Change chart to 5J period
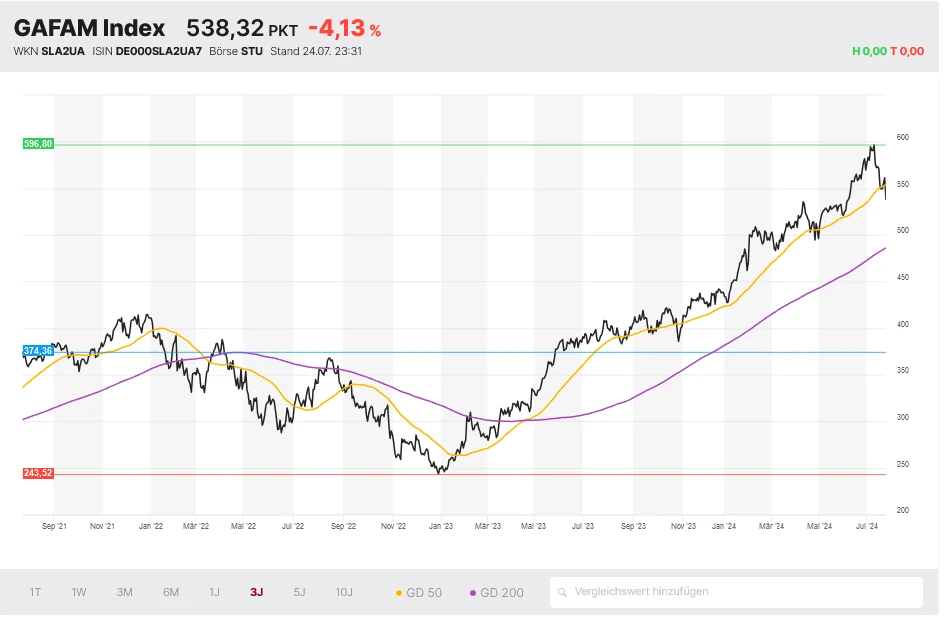Image resolution: width=944 pixels, height=625 pixels. tap(300, 592)
